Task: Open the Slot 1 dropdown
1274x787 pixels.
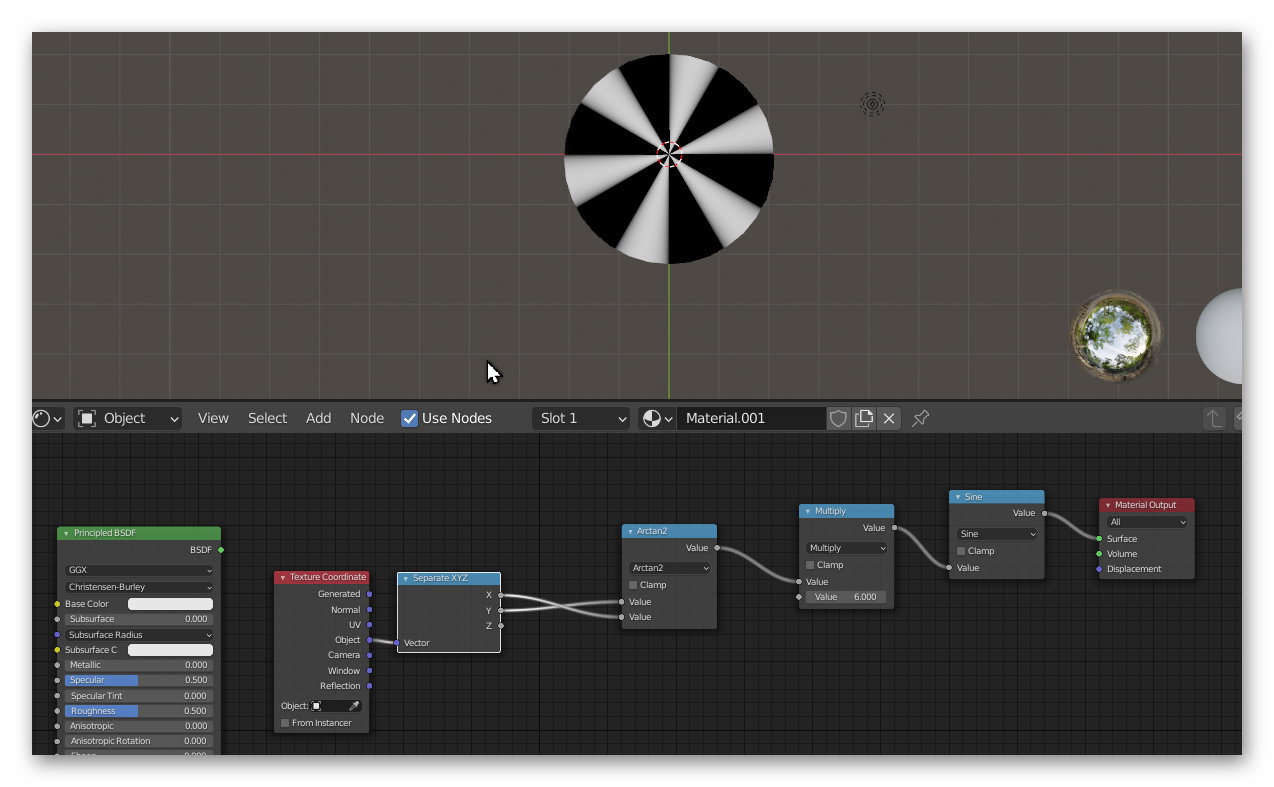Action: tap(582, 418)
